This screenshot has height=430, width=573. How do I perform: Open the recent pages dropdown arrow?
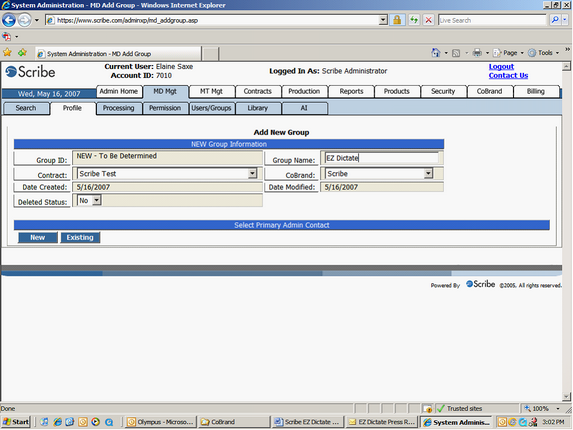click(x=37, y=20)
